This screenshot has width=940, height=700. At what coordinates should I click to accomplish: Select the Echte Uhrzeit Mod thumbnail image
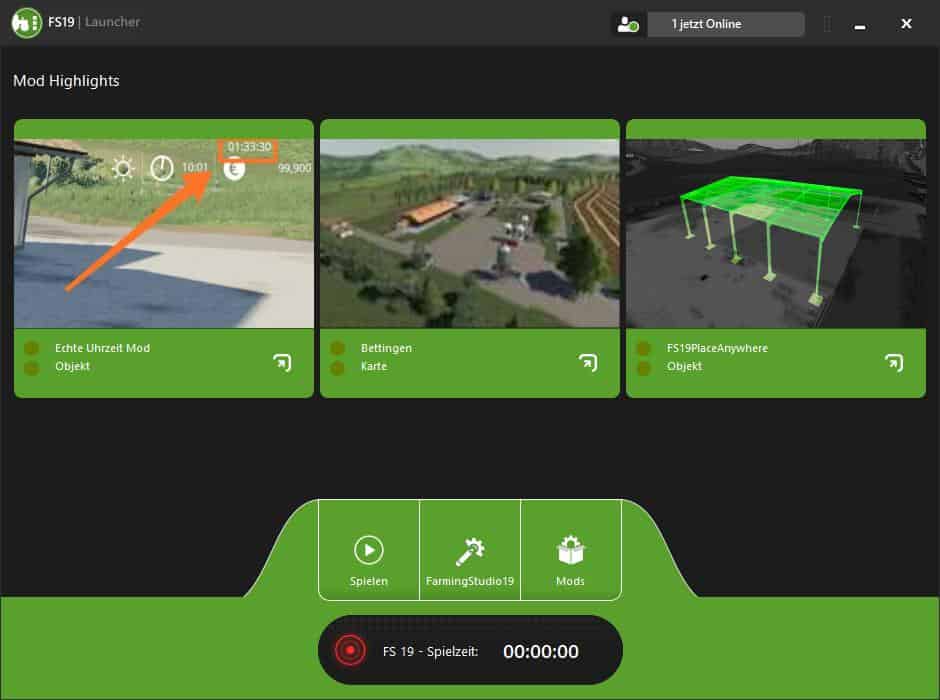(164, 233)
